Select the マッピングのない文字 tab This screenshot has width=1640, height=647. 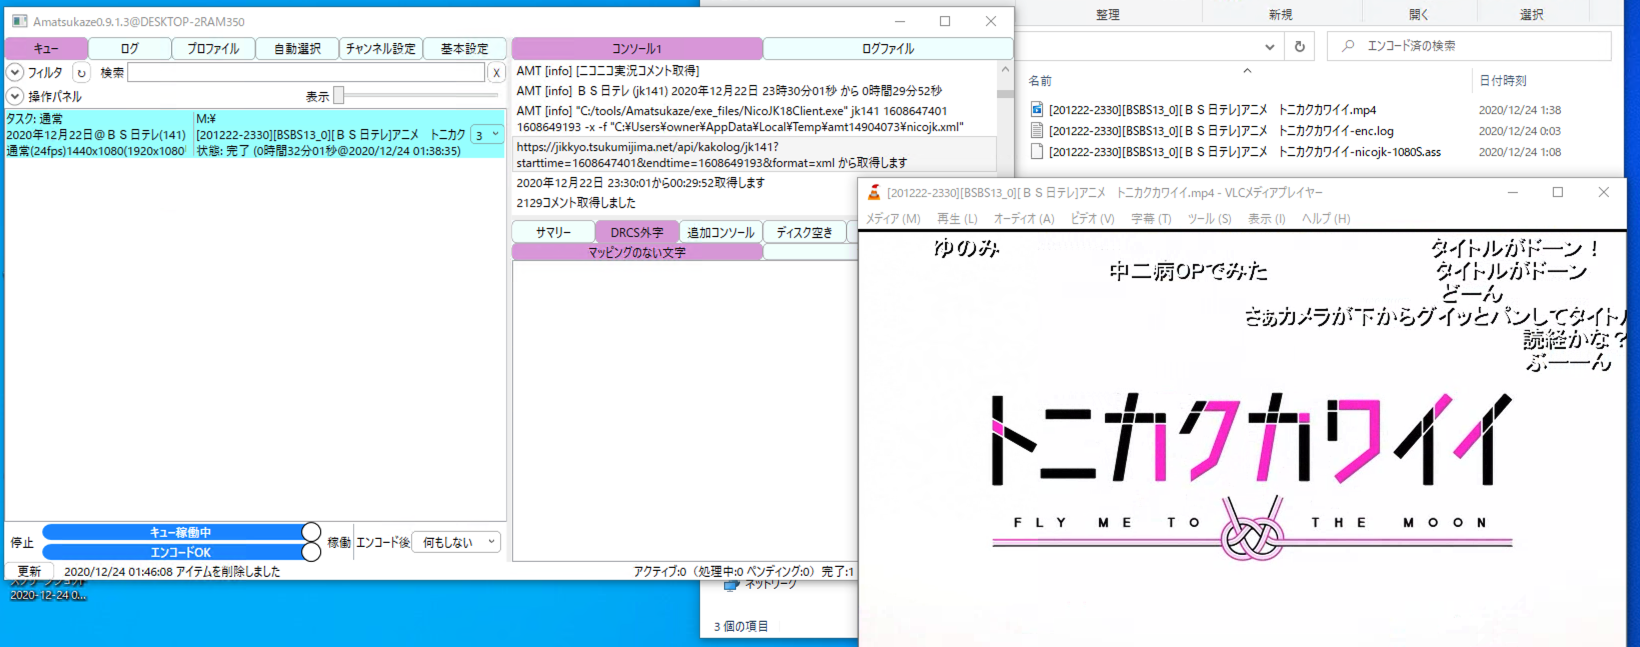[637, 252]
